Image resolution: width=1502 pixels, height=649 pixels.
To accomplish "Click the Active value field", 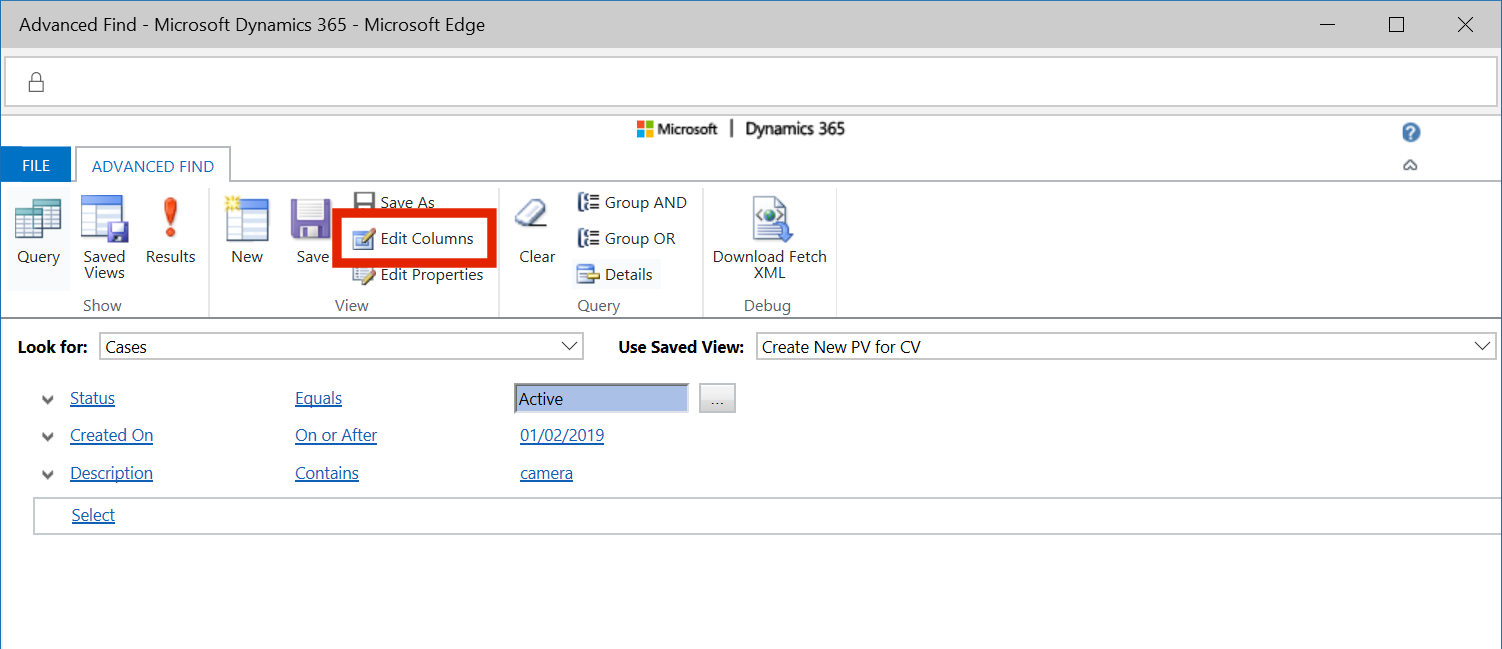I will (601, 398).
